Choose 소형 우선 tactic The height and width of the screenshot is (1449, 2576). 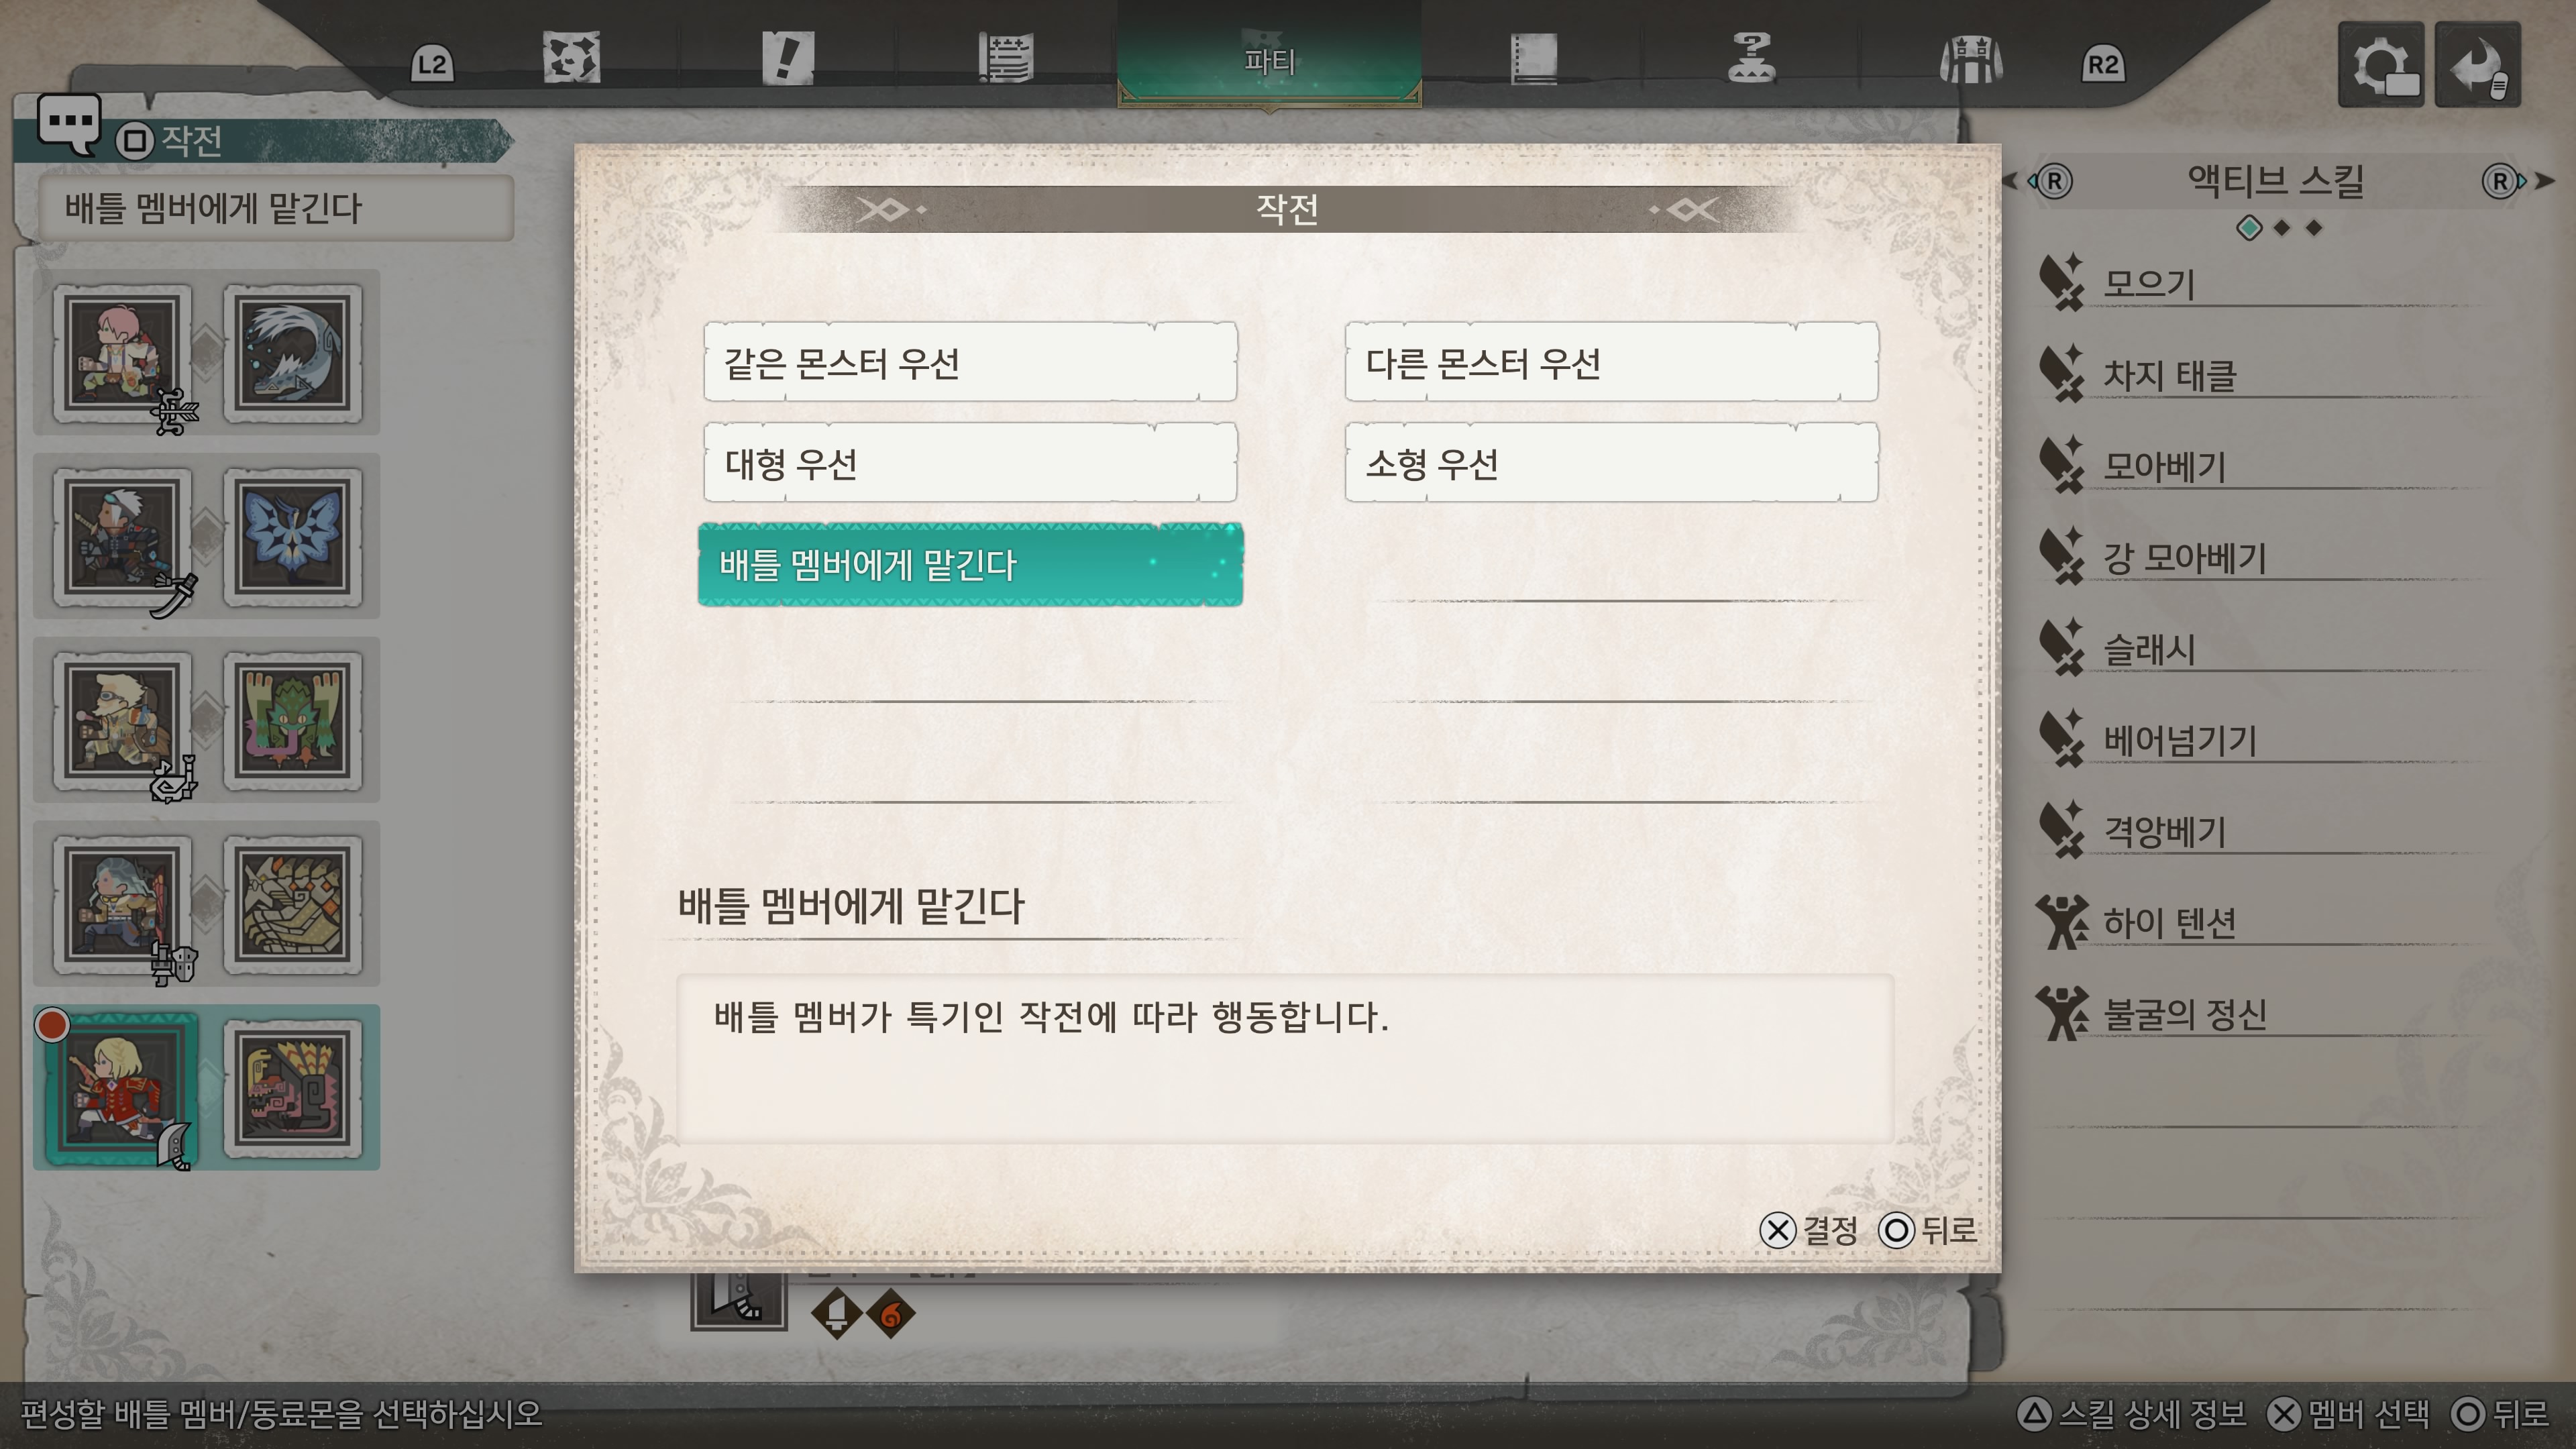tap(1611, 463)
